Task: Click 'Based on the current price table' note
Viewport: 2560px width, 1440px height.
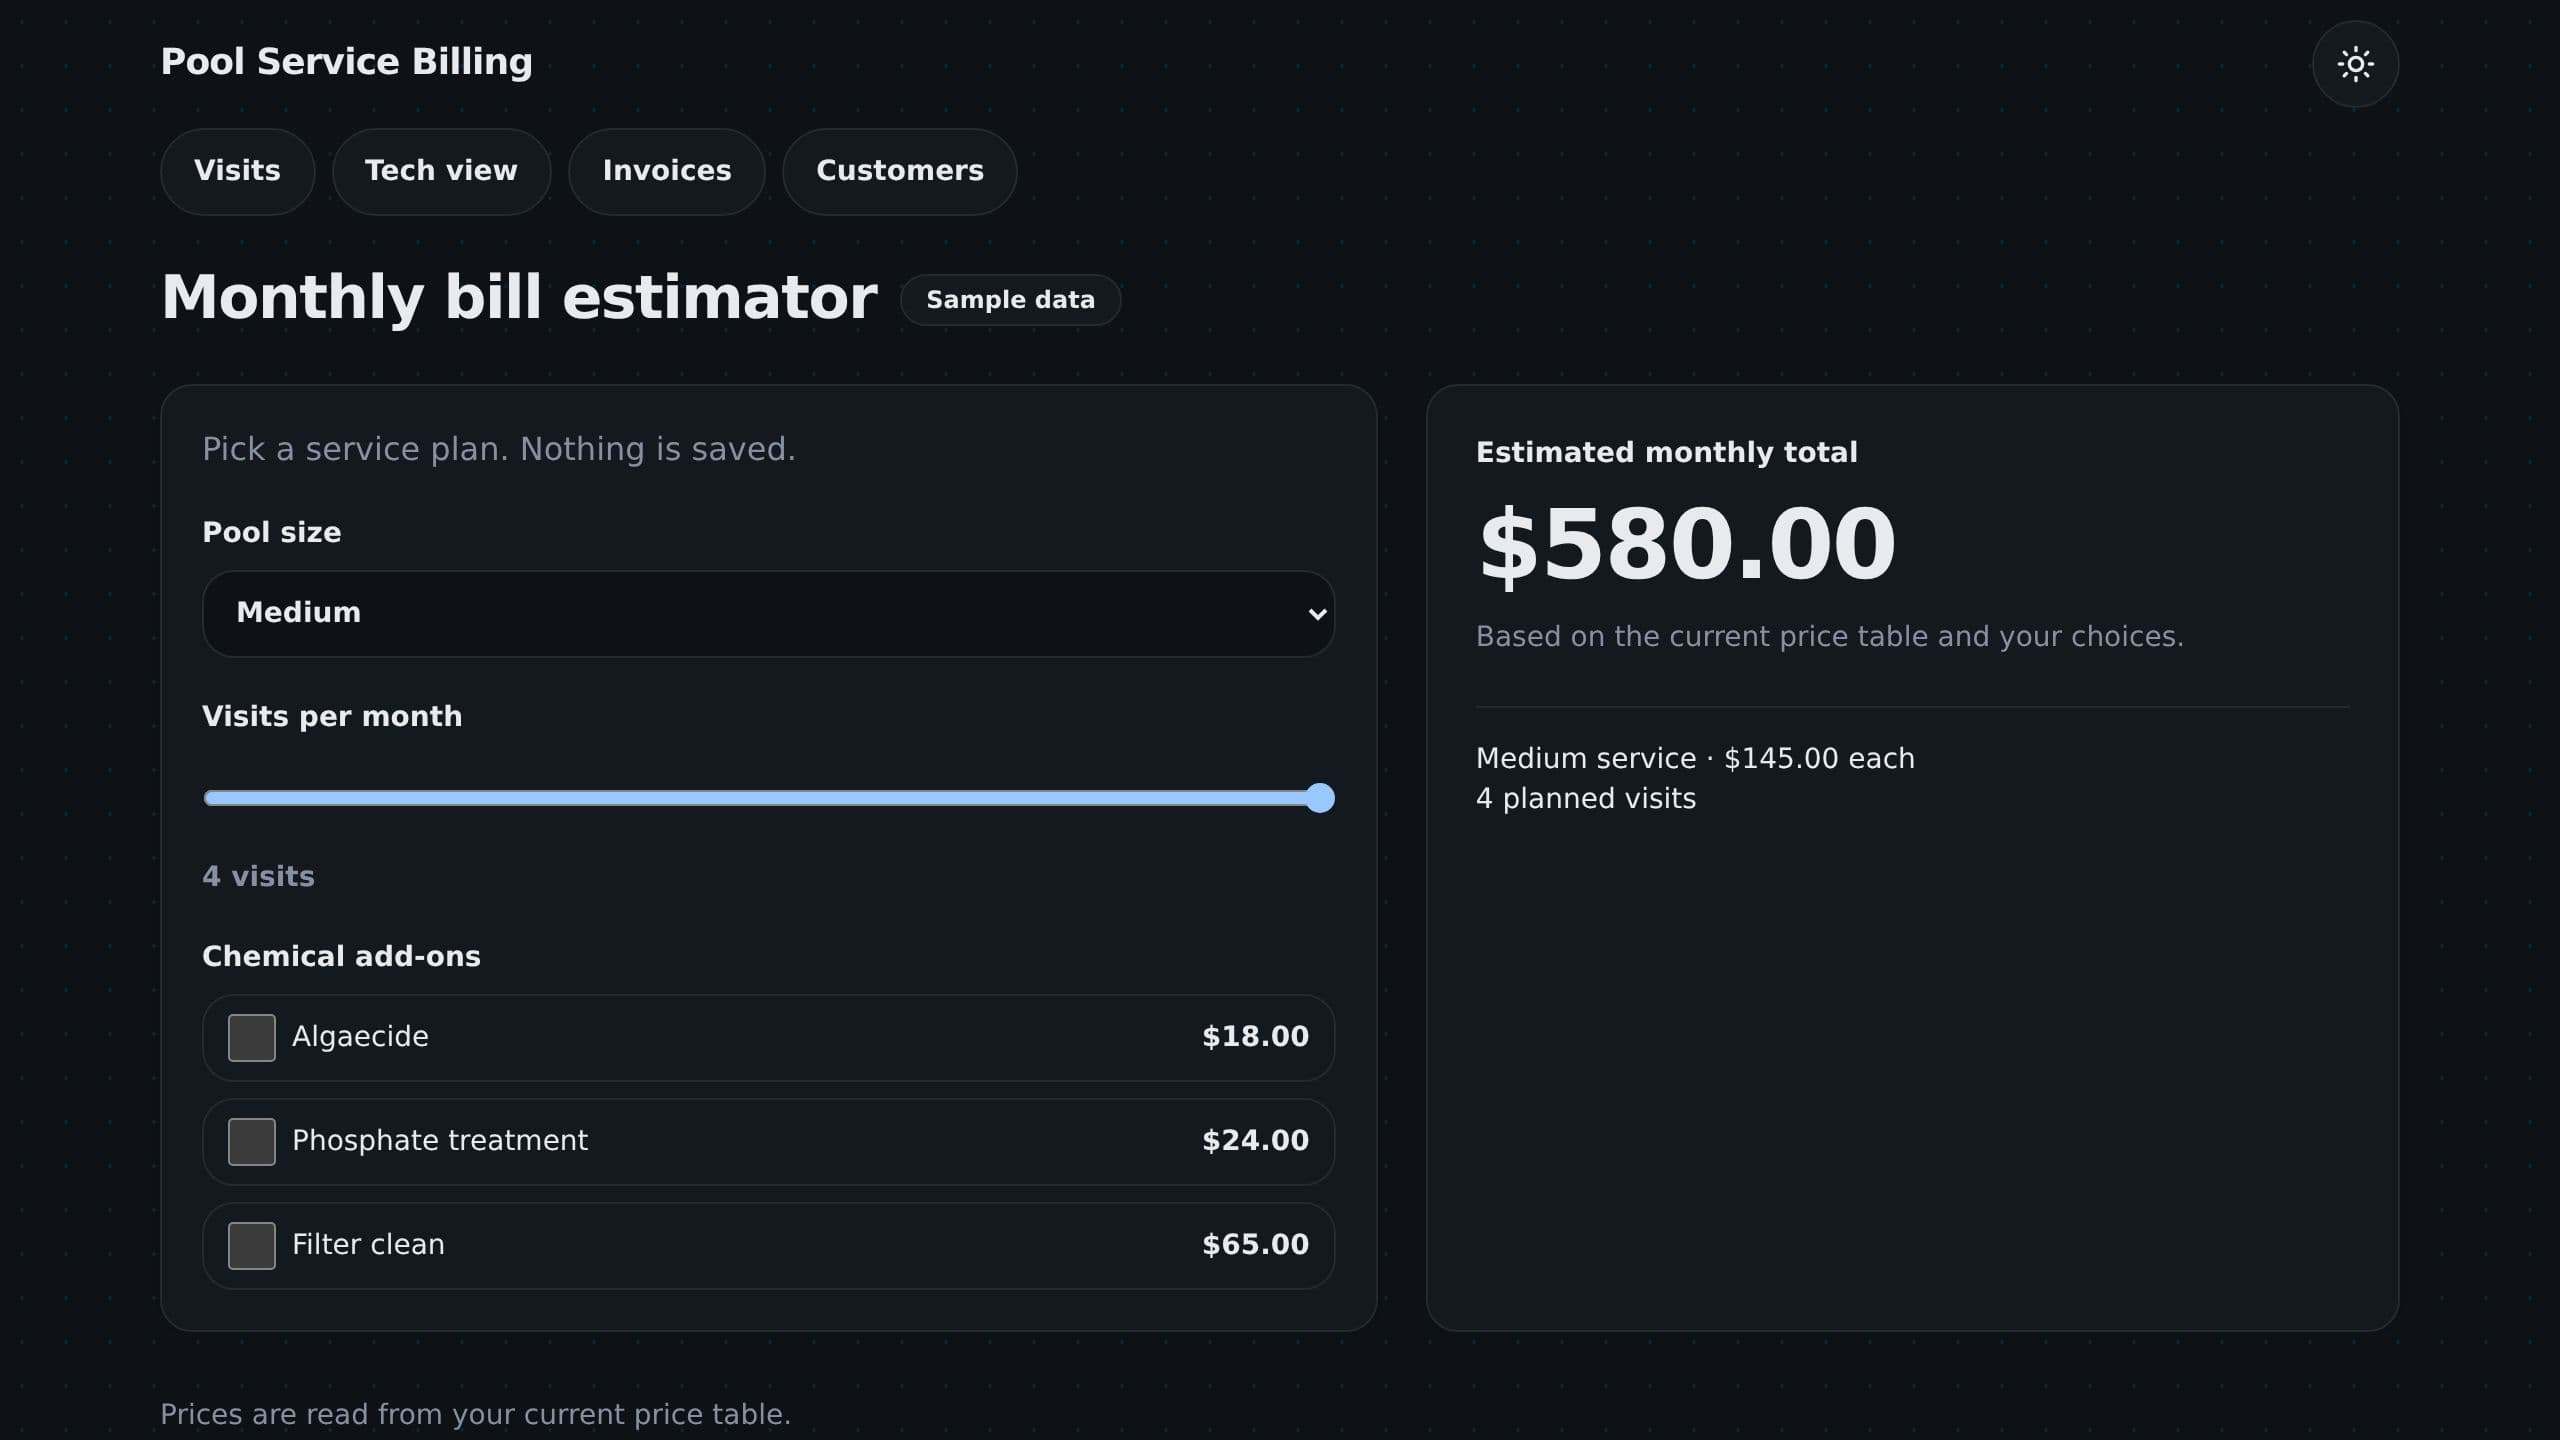Action: point(1829,637)
